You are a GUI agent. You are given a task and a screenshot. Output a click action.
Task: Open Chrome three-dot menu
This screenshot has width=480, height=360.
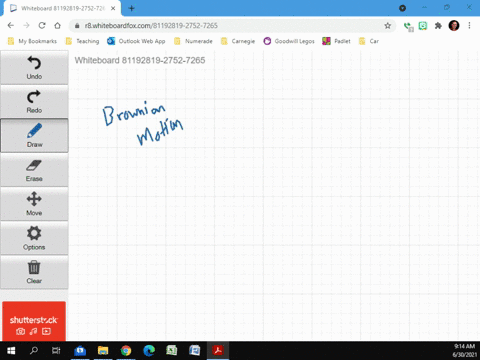pos(469,26)
